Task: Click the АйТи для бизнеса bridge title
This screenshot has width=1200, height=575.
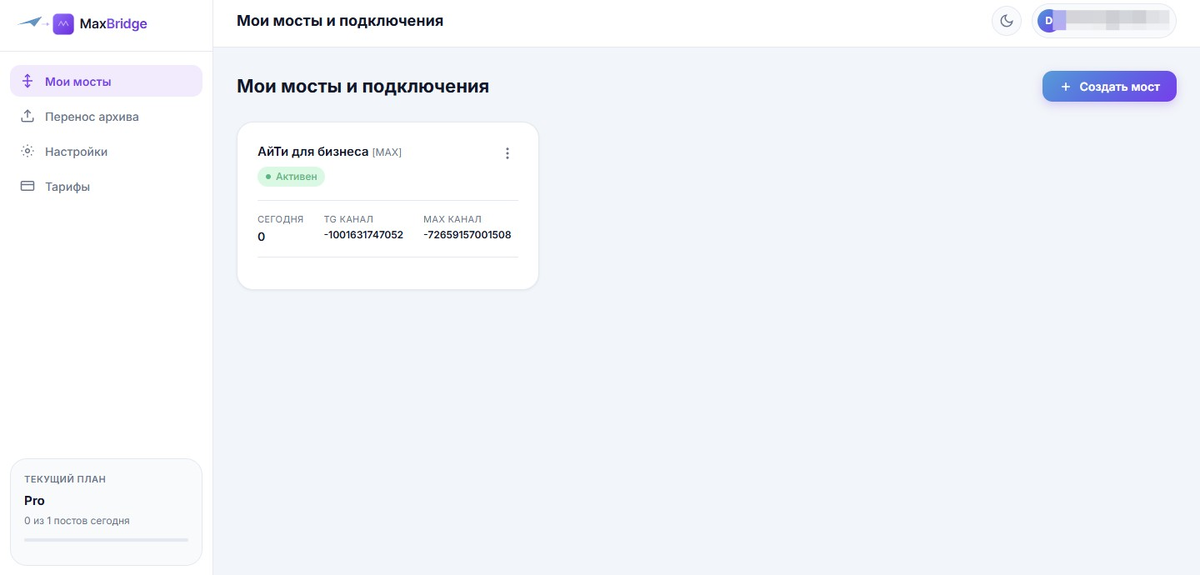Action: pyautogui.click(x=313, y=152)
